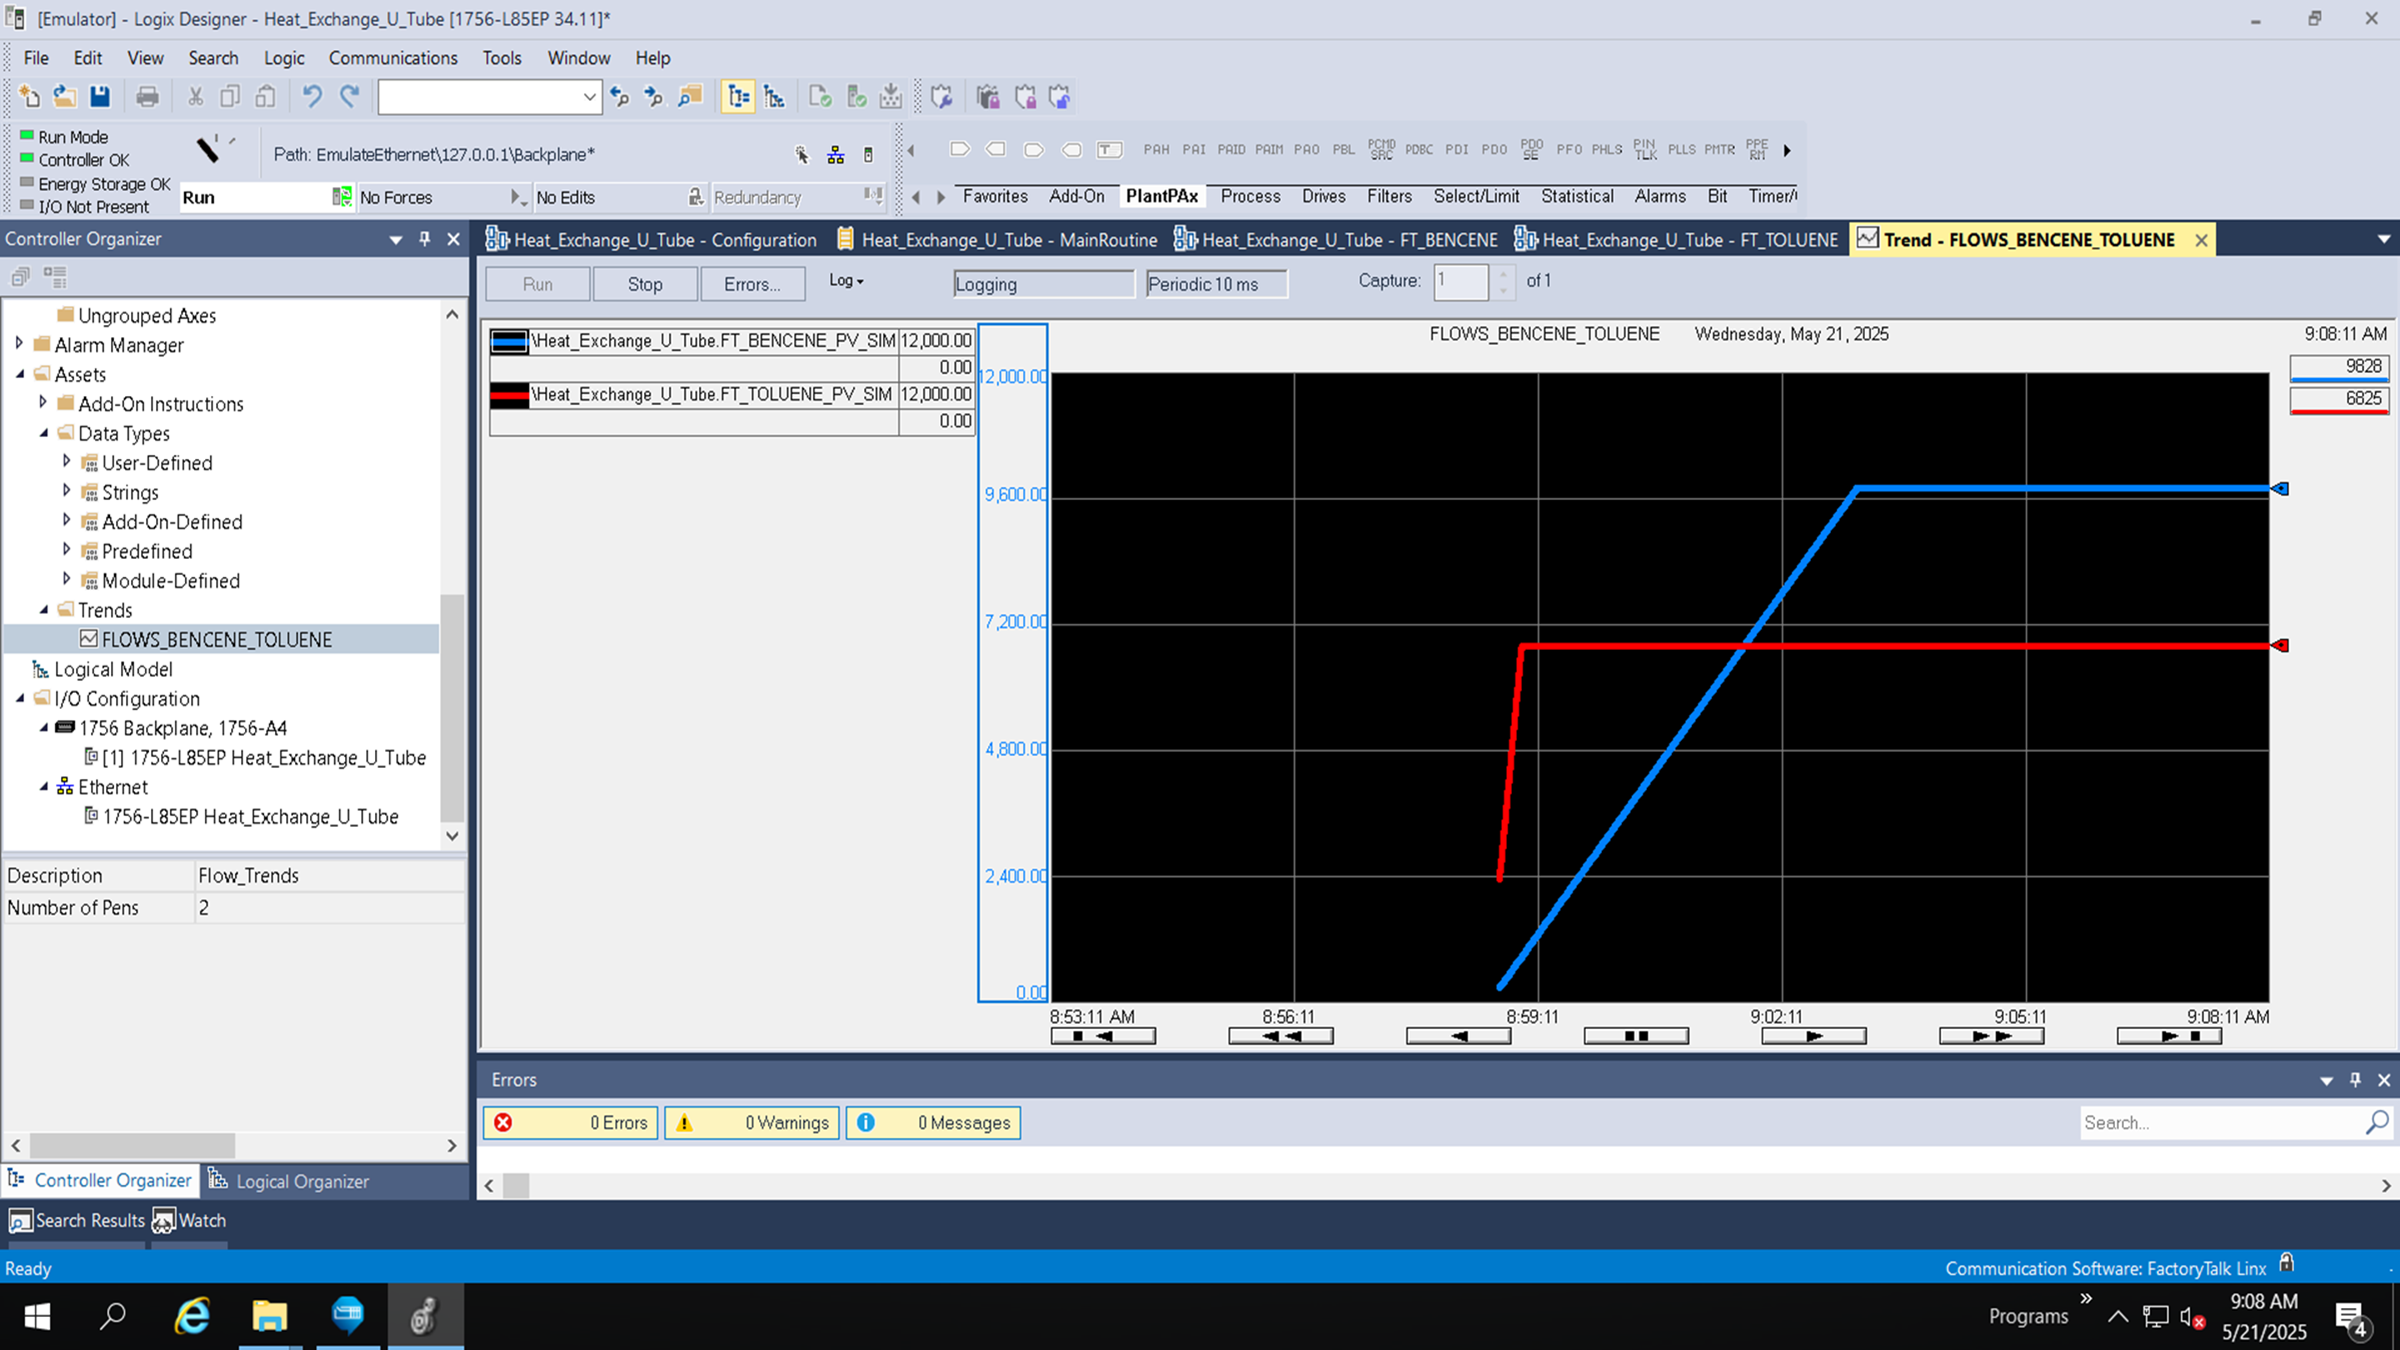Switch to the Alarms instruction tab
Viewport: 2400px width, 1350px height.
(x=1660, y=196)
